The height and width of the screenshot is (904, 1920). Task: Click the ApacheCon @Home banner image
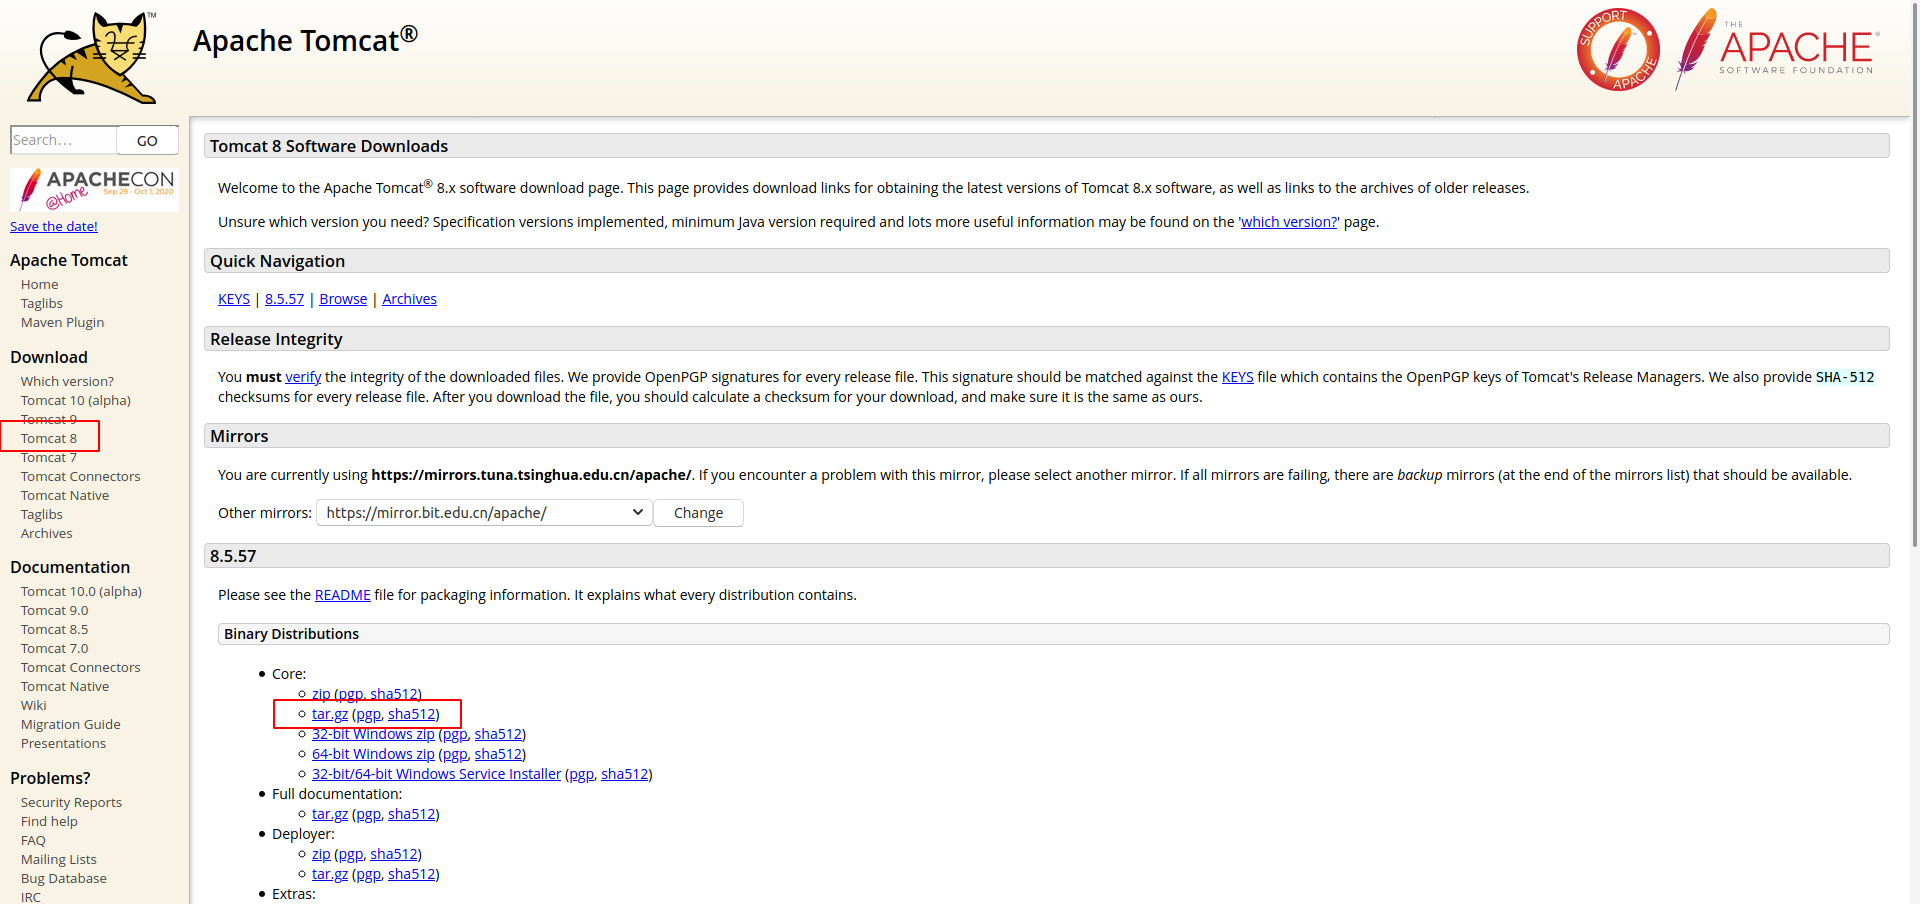[x=95, y=189]
